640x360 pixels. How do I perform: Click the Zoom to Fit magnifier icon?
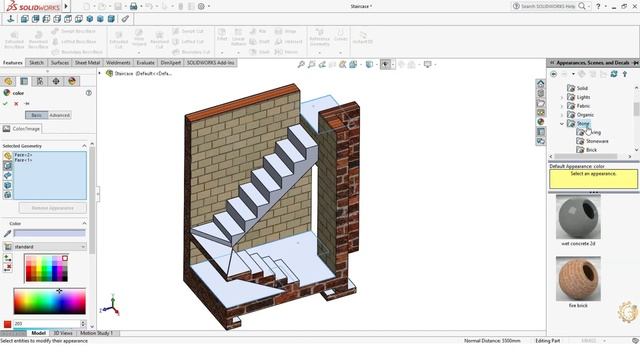point(301,64)
